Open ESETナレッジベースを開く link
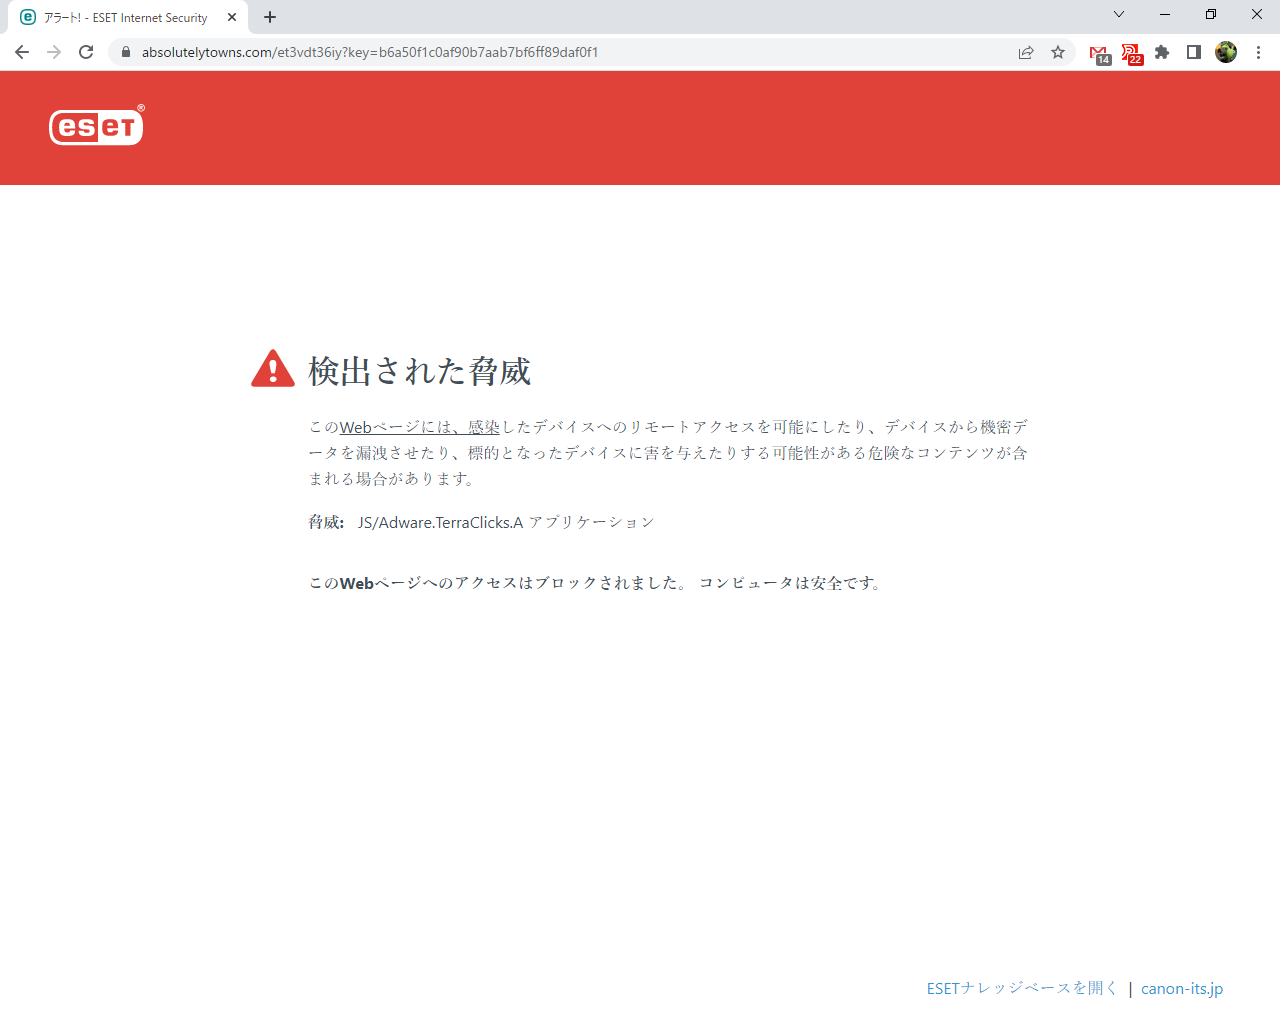This screenshot has height=1024, width=1280. tap(1022, 988)
